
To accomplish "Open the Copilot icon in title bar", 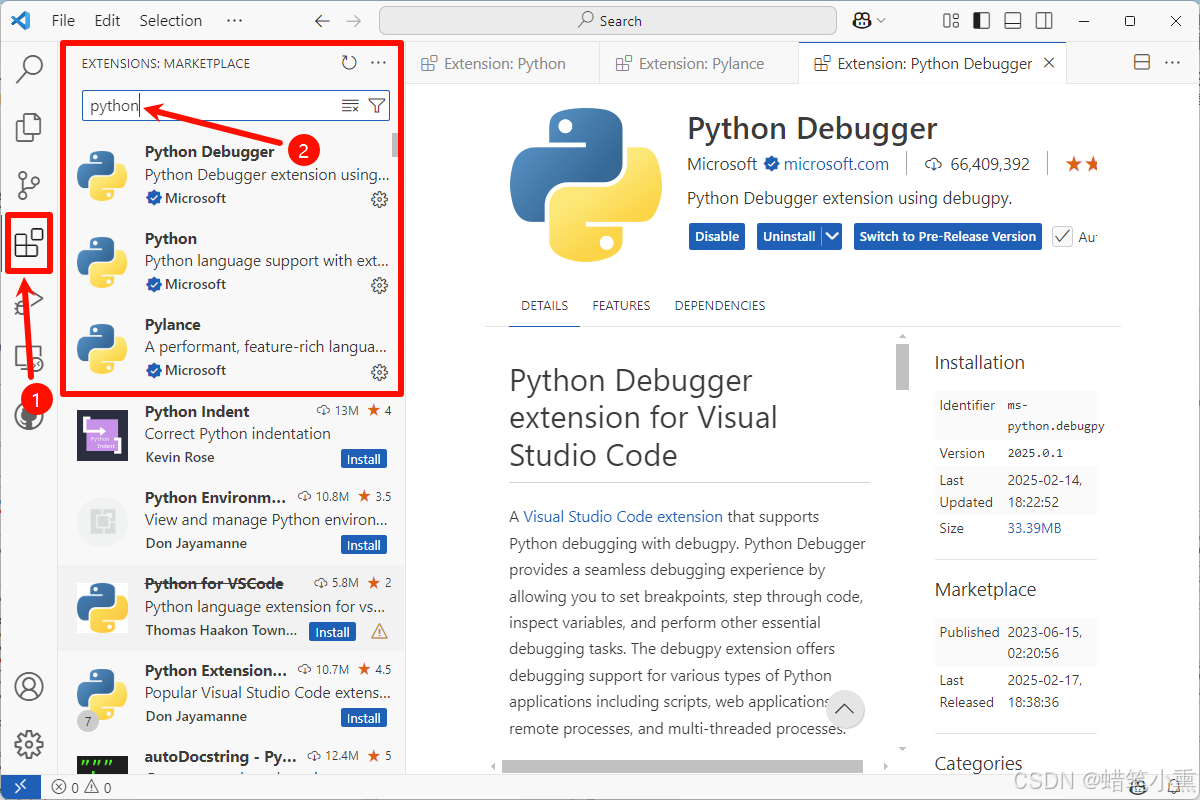I will [862, 21].
